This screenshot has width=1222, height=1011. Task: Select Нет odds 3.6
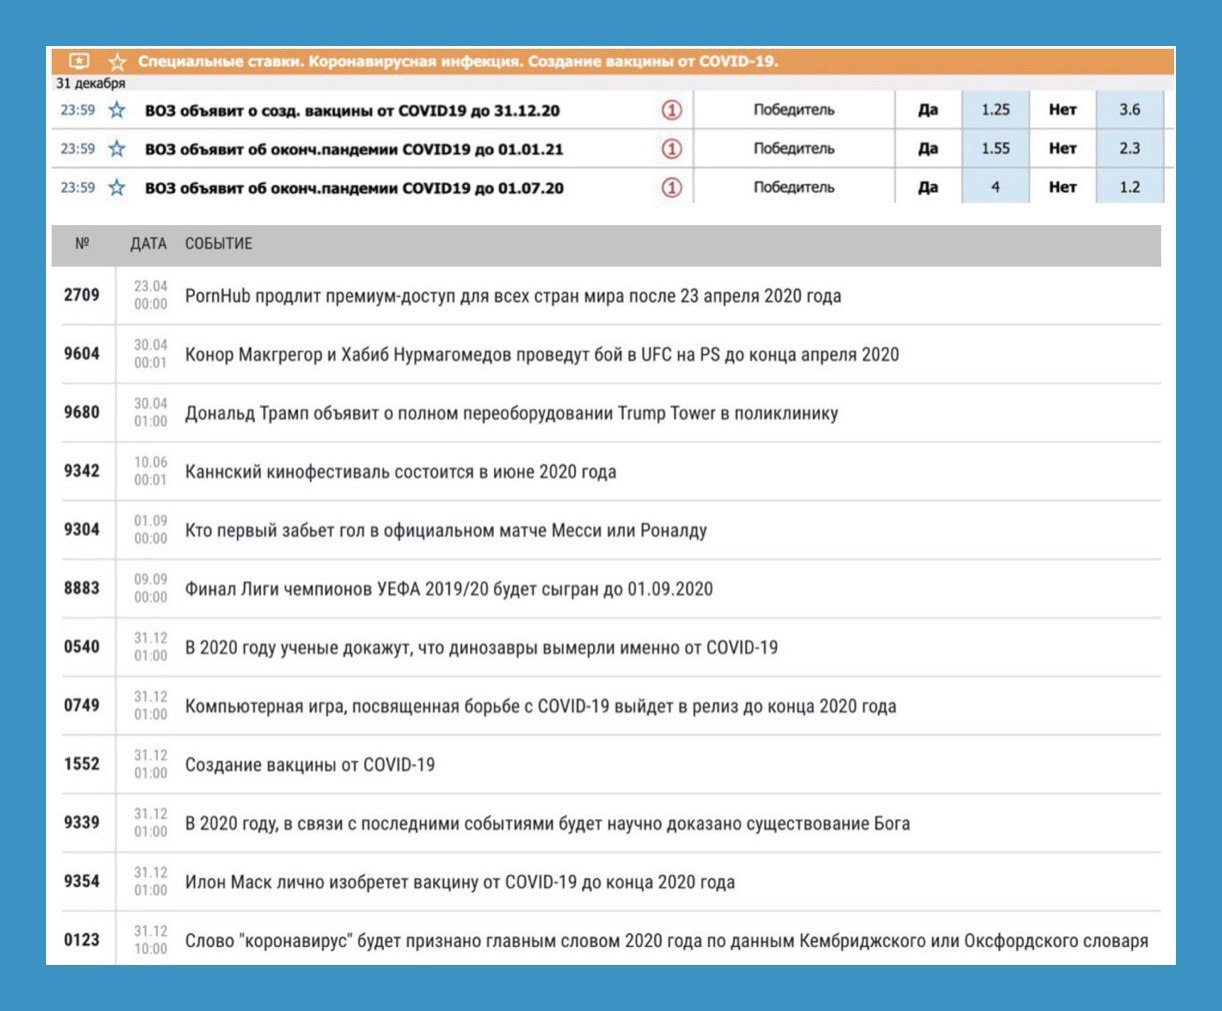pyautogui.click(x=1130, y=110)
